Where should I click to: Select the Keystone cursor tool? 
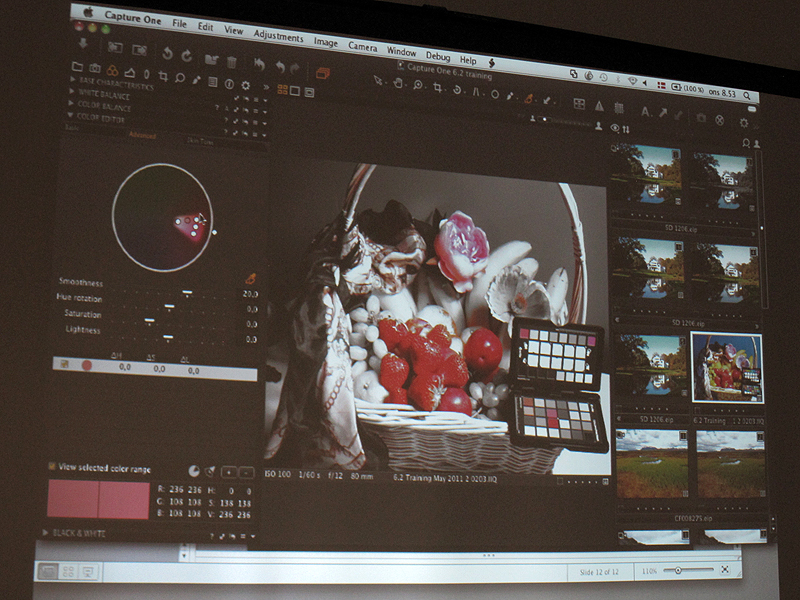click(x=476, y=92)
